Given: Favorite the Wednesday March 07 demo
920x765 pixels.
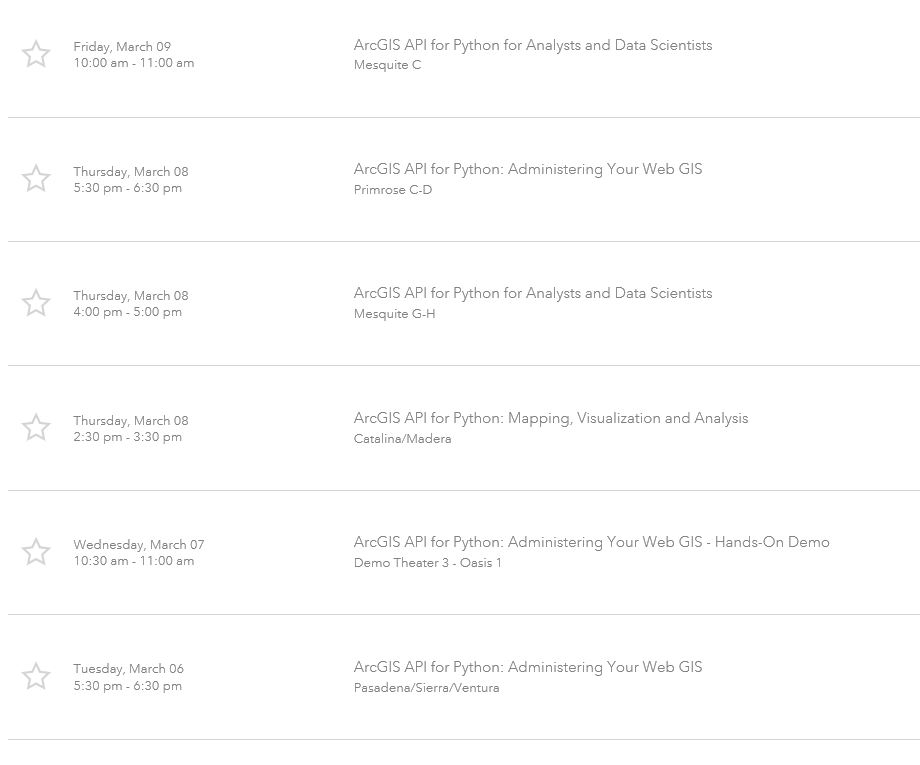Looking at the screenshot, I should [36, 551].
